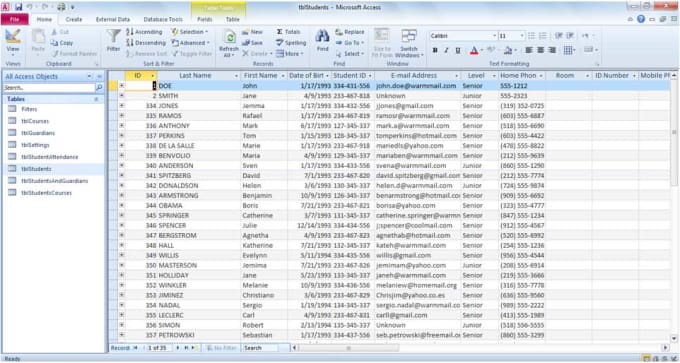
Task: Open Go To dropdown
Action: point(350,43)
